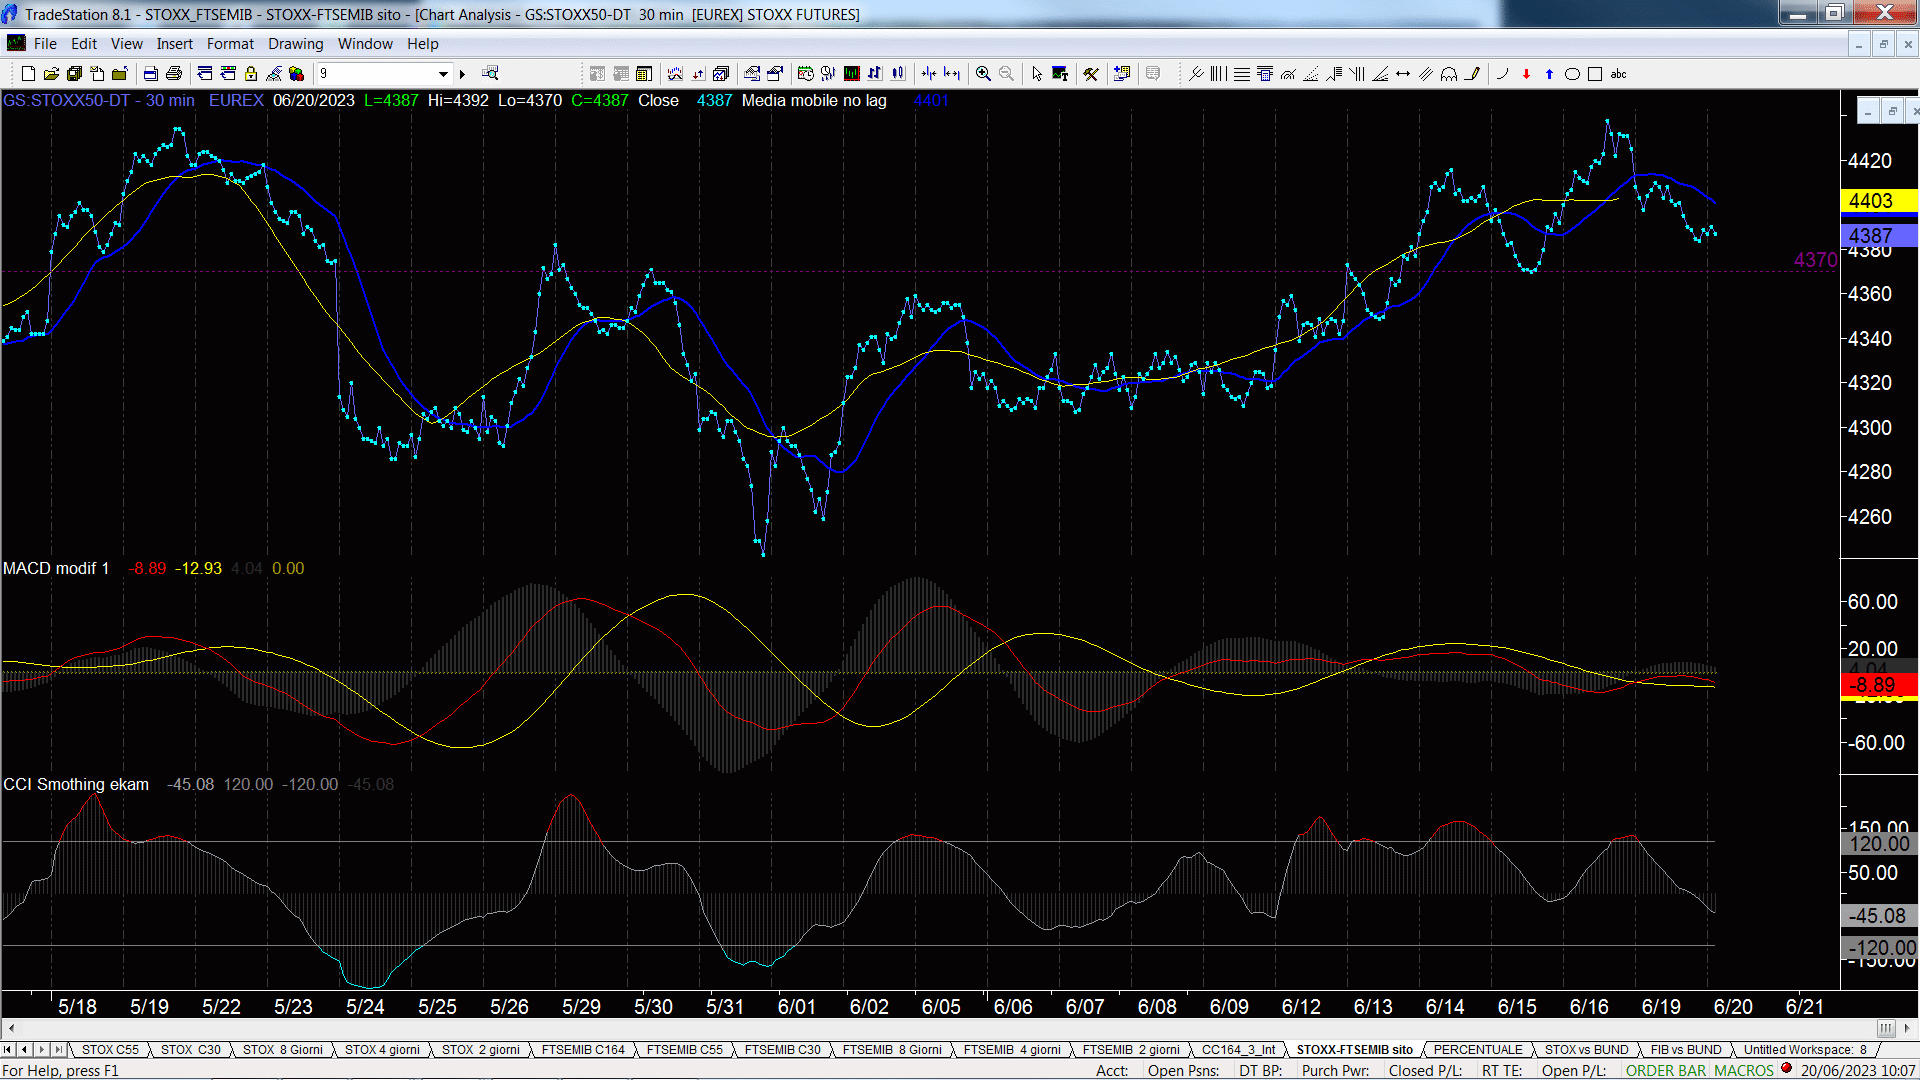
Task: Click the play arrow next to the dropdown
Action: [x=462, y=74]
